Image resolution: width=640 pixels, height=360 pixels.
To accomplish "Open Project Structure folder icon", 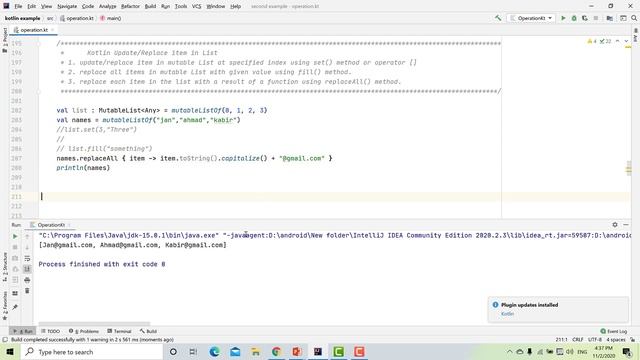I will pos(609,18).
